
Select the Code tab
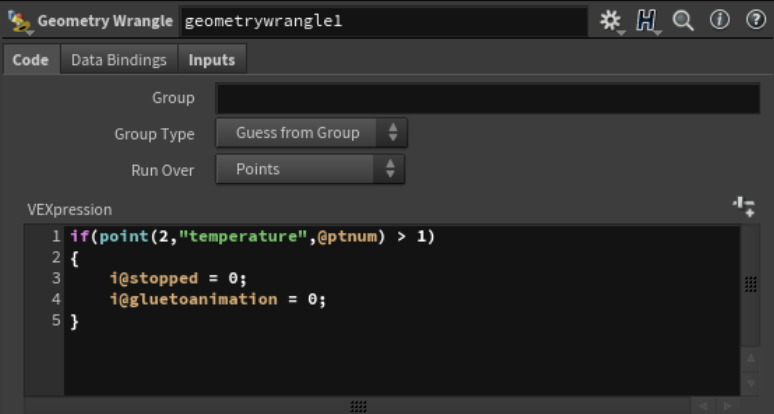[x=31, y=60]
